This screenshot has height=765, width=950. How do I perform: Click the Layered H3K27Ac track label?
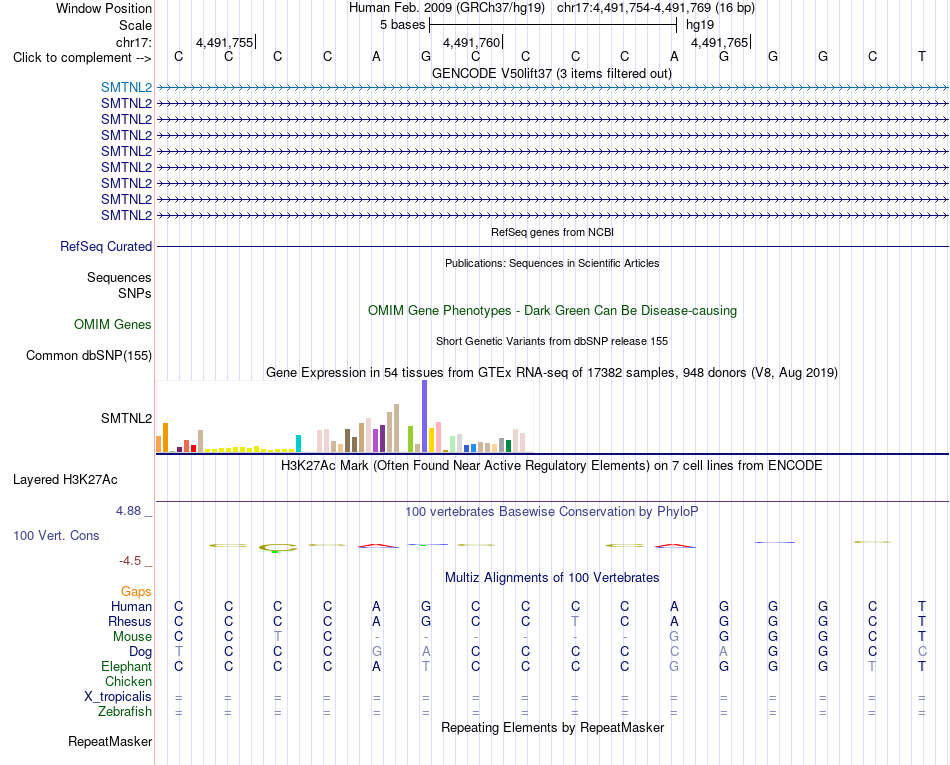tap(65, 480)
